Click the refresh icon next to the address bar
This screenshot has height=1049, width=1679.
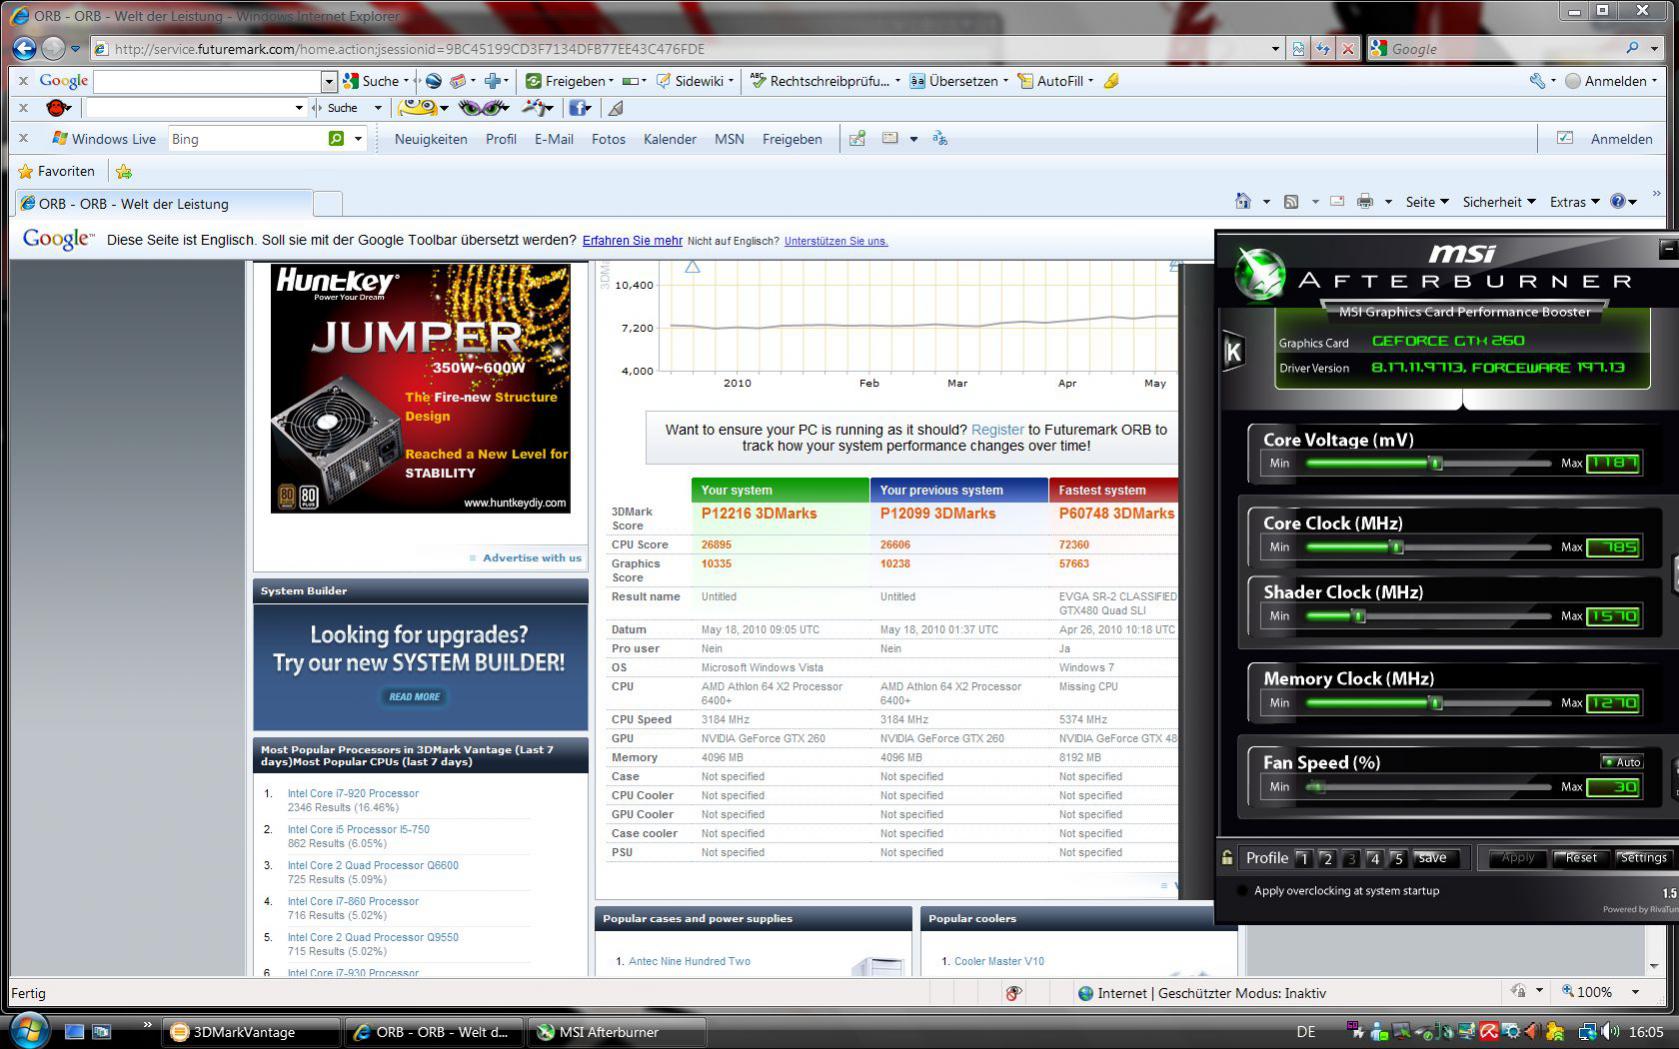click(1323, 48)
